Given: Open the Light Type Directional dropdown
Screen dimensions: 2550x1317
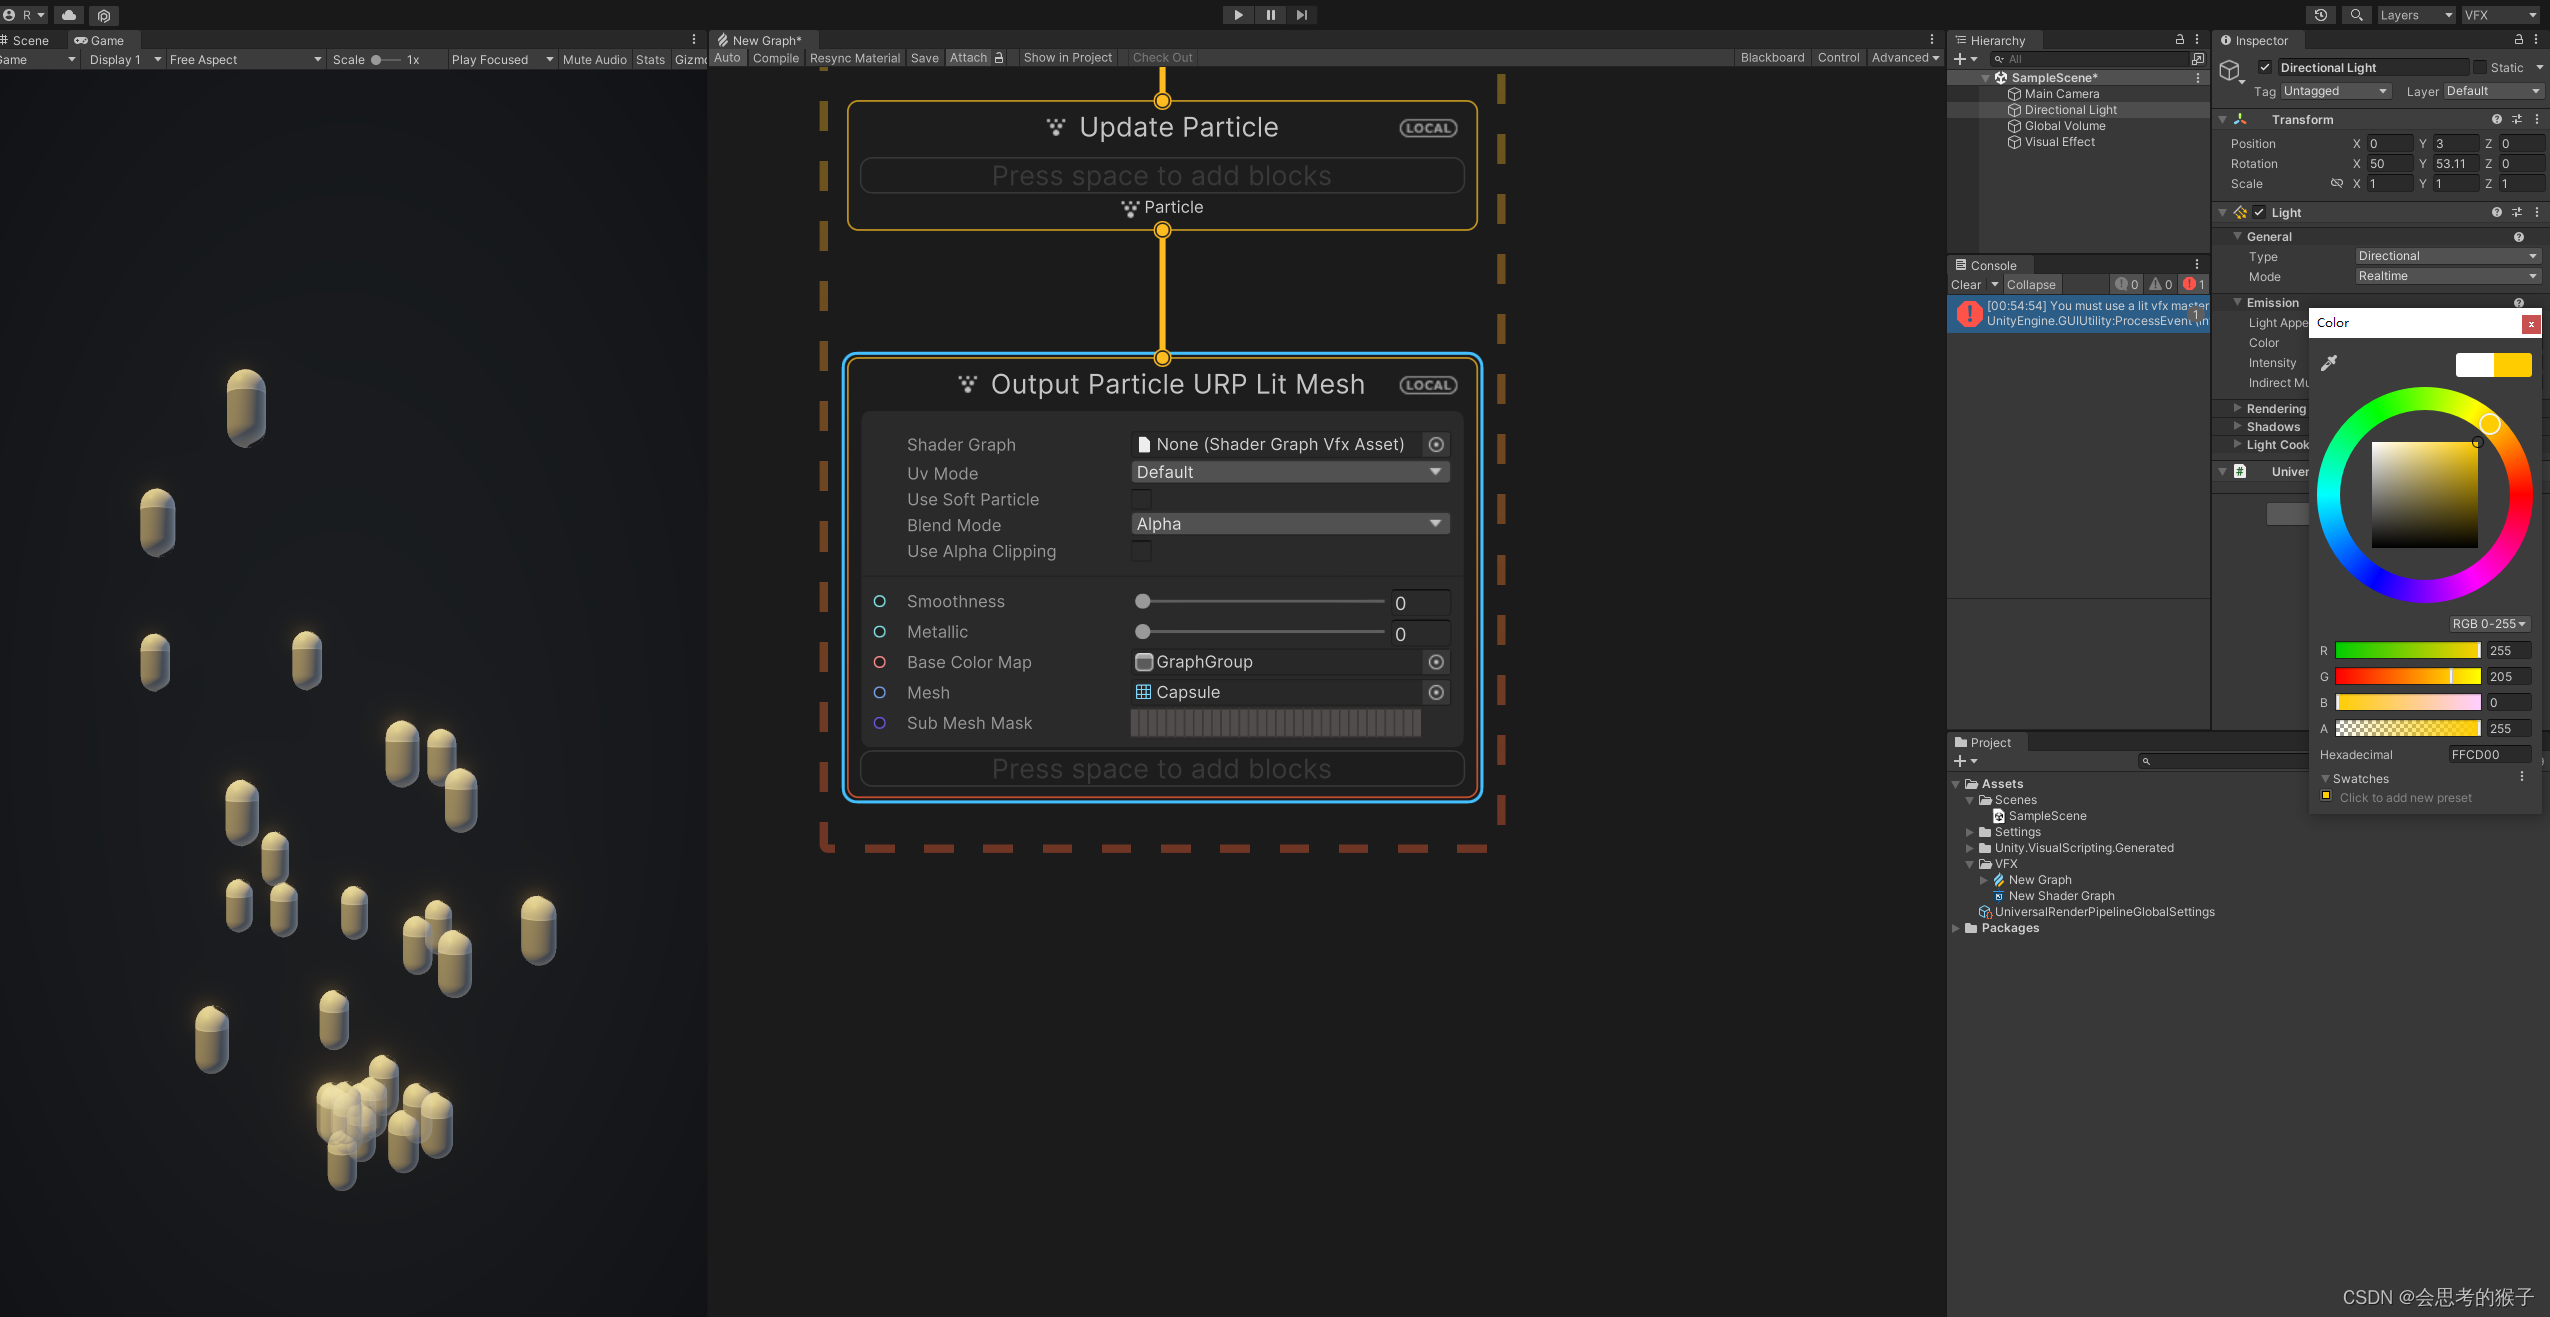Looking at the screenshot, I should (x=2446, y=256).
